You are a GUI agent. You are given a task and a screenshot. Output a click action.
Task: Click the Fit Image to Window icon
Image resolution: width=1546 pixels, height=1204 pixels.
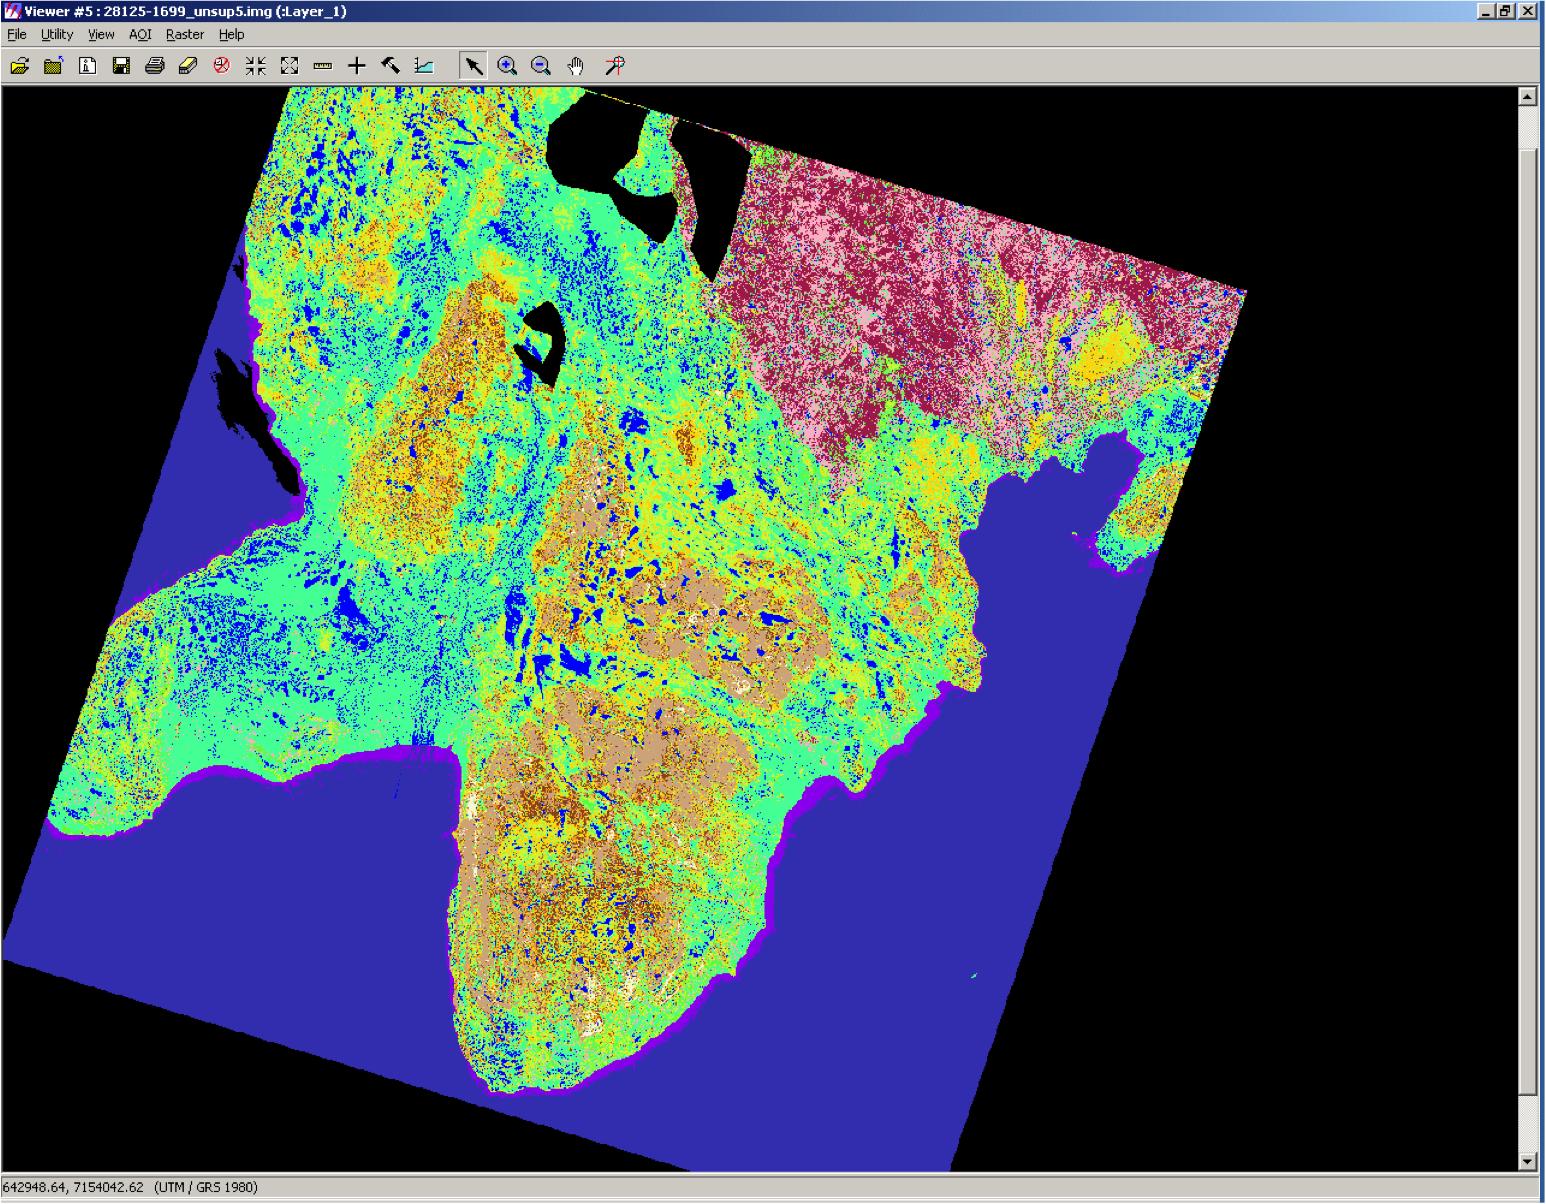click(x=290, y=66)
